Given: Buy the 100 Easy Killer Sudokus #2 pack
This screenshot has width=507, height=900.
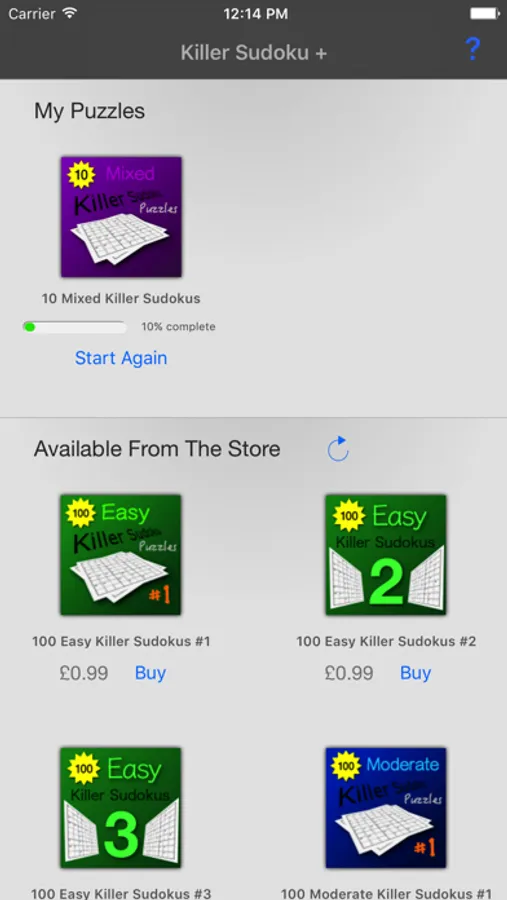Looking at the screenshot, I should [416, 673].
